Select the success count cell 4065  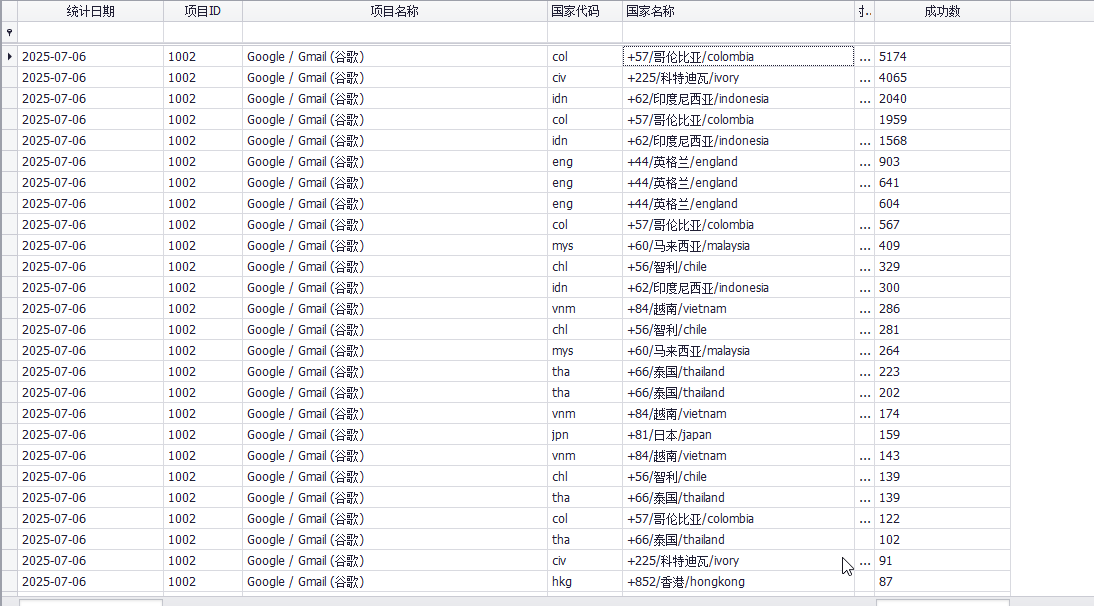pyautogui.click(x=943, y=77)
